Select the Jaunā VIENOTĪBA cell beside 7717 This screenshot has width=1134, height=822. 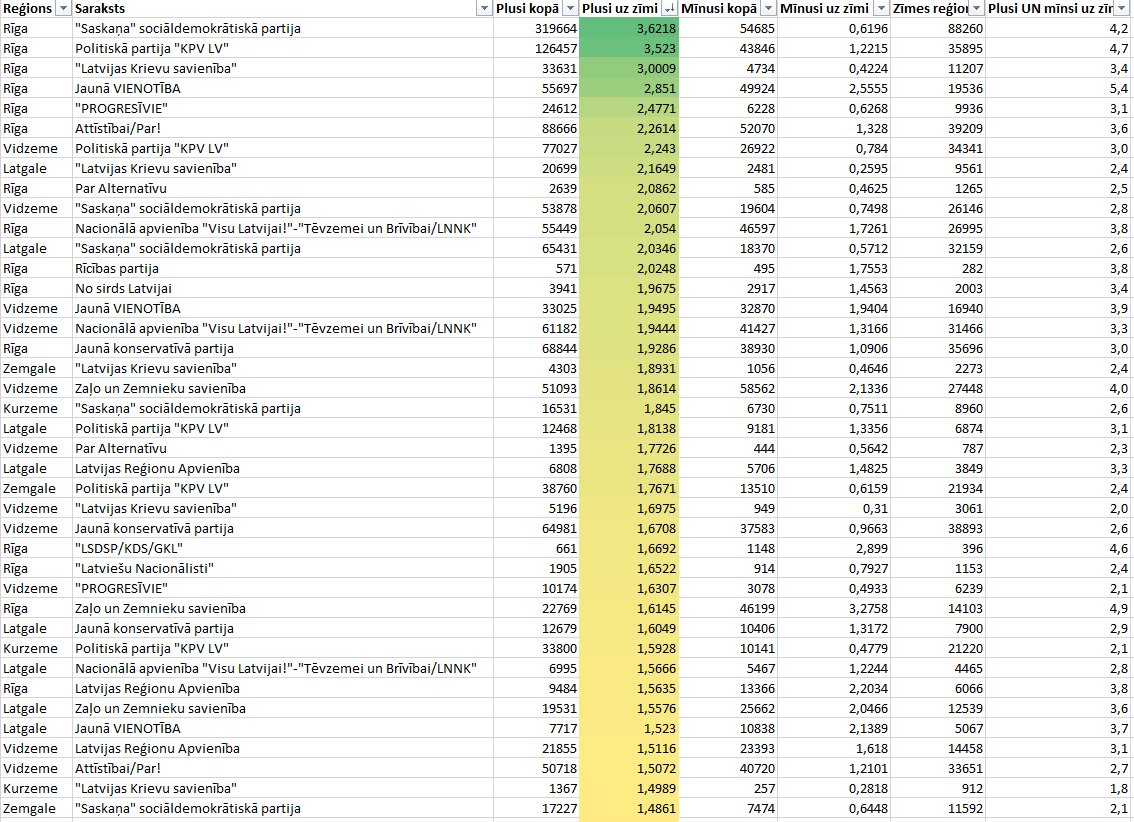point(283,729)
